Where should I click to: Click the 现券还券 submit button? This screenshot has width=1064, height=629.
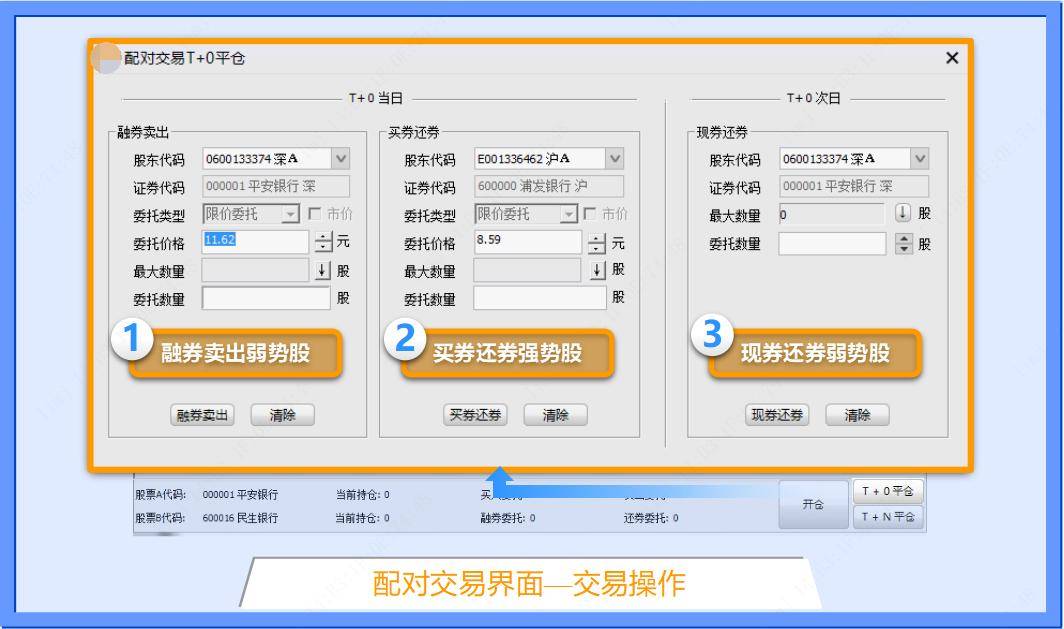(777, 415)
